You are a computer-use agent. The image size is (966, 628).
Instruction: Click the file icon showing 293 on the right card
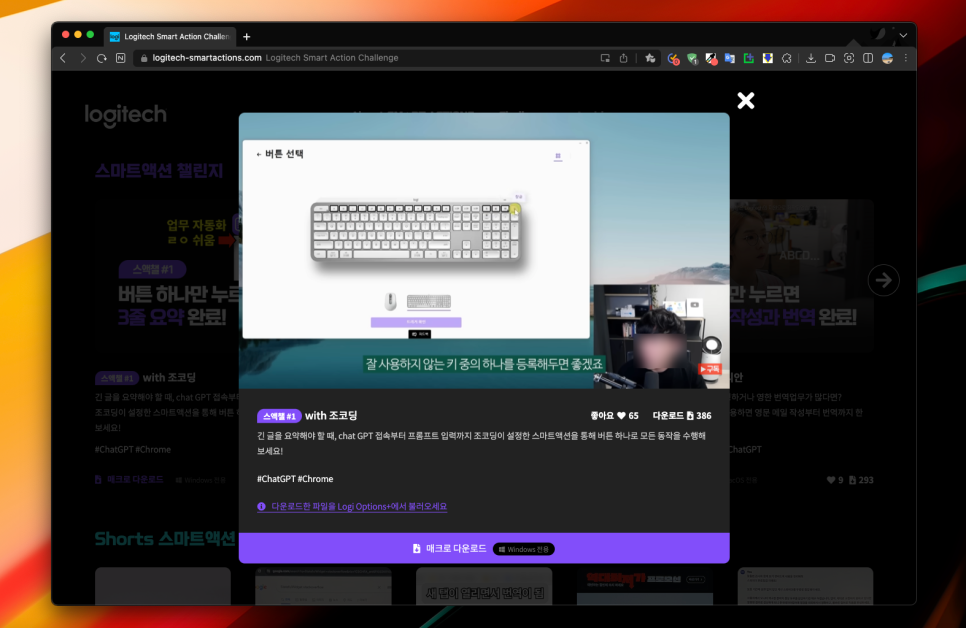point(852,480)
